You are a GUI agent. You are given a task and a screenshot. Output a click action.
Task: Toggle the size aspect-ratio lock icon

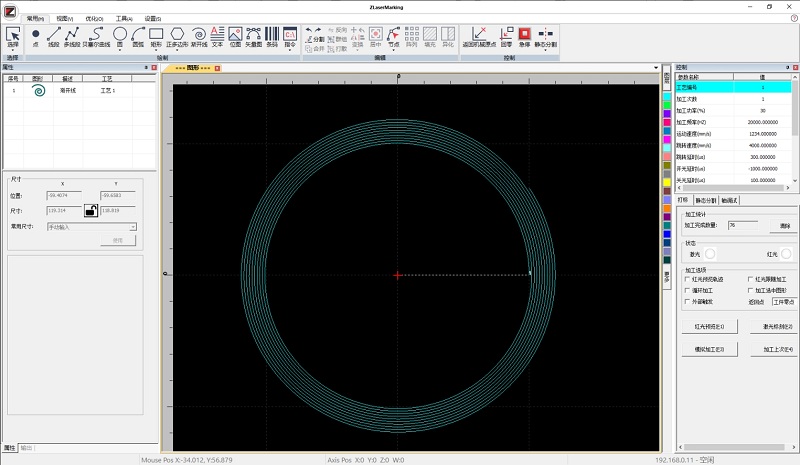point(89,211)
